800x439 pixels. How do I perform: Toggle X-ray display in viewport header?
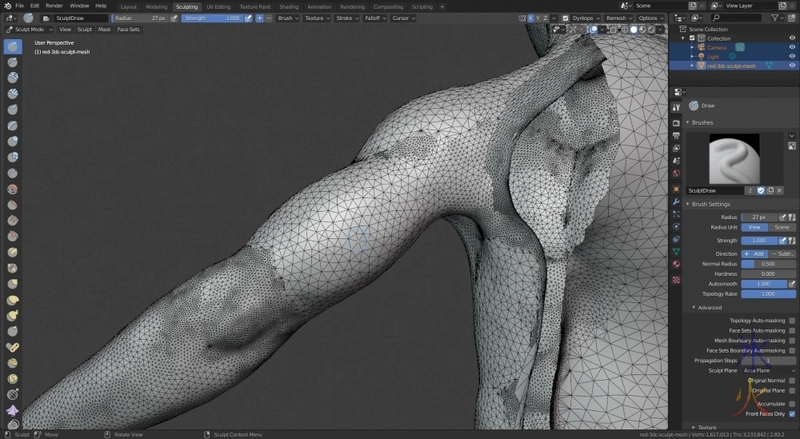pyautogui.click(x=612, y=30)
